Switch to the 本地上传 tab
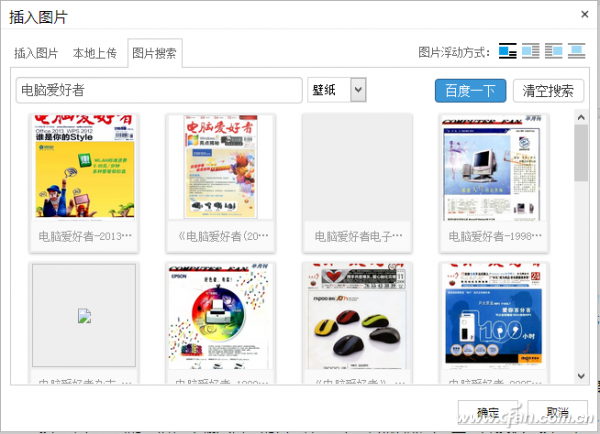The image size is (600, 434). pyautogui.click(x=95, y=53)
